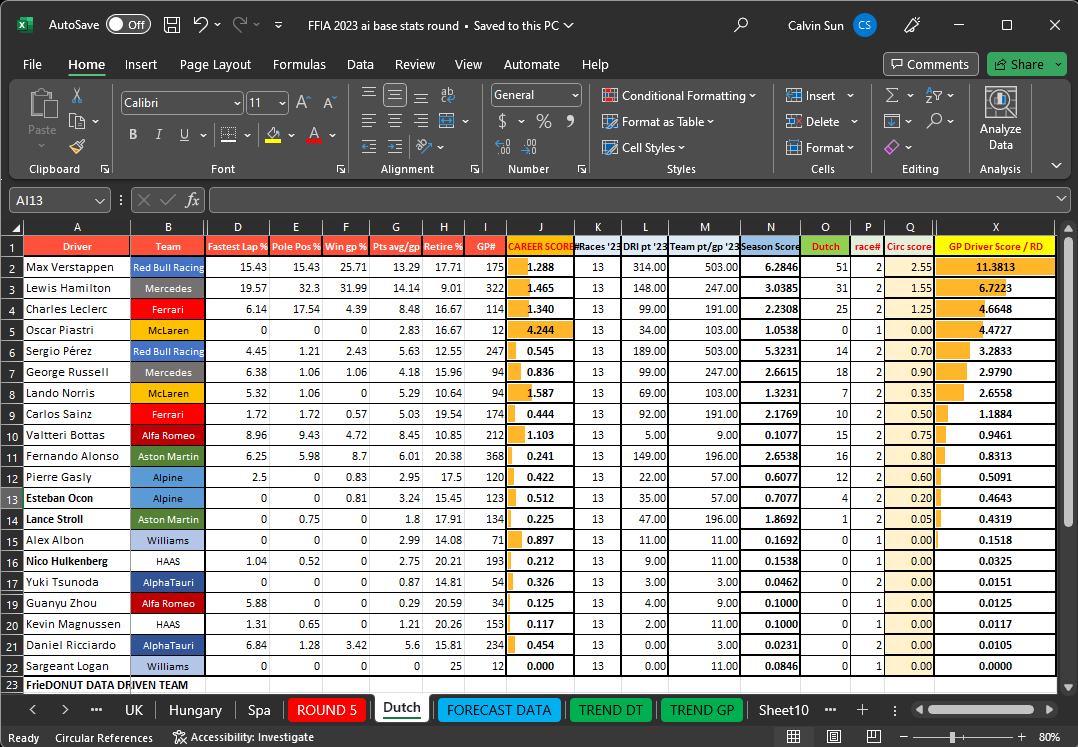
Task: Toggle Underline formatting
Action: [184, 135]
